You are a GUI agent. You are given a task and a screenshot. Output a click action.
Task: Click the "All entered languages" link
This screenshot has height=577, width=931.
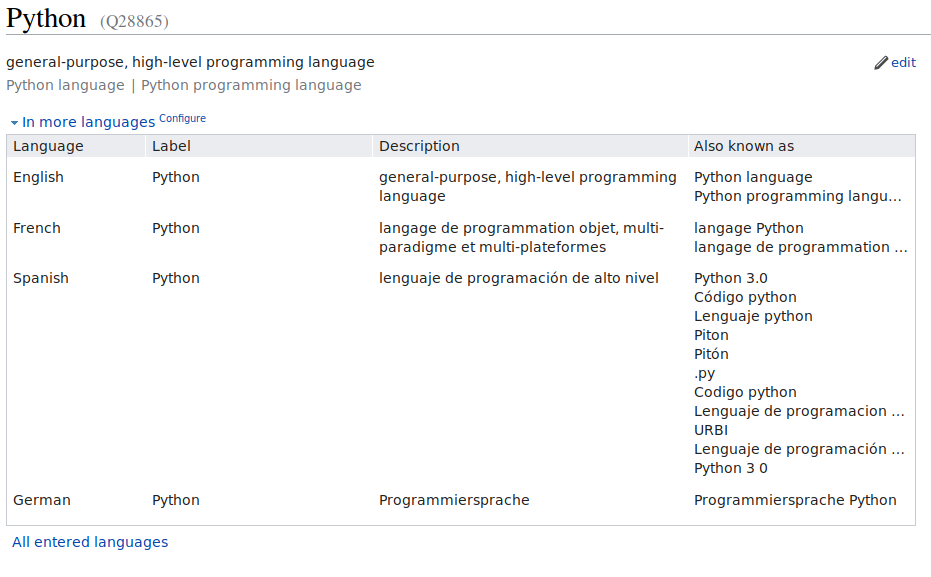[87, 541]
